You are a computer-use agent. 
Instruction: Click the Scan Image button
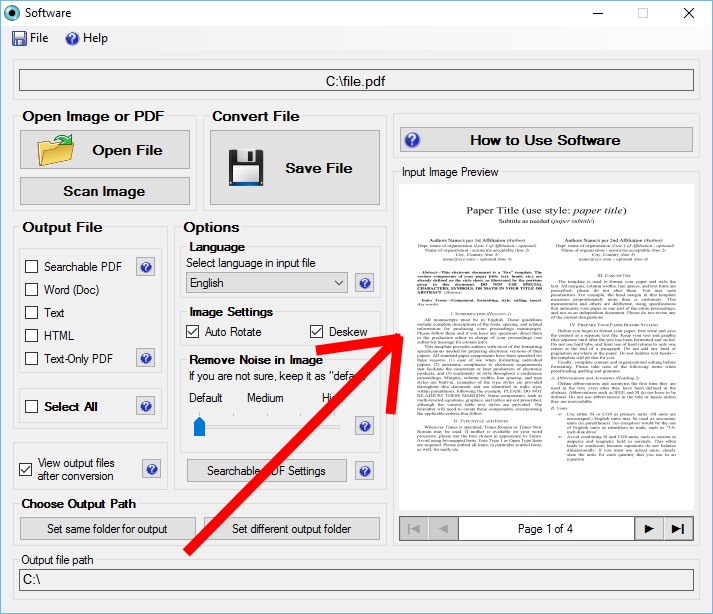(x=105, y=191)
